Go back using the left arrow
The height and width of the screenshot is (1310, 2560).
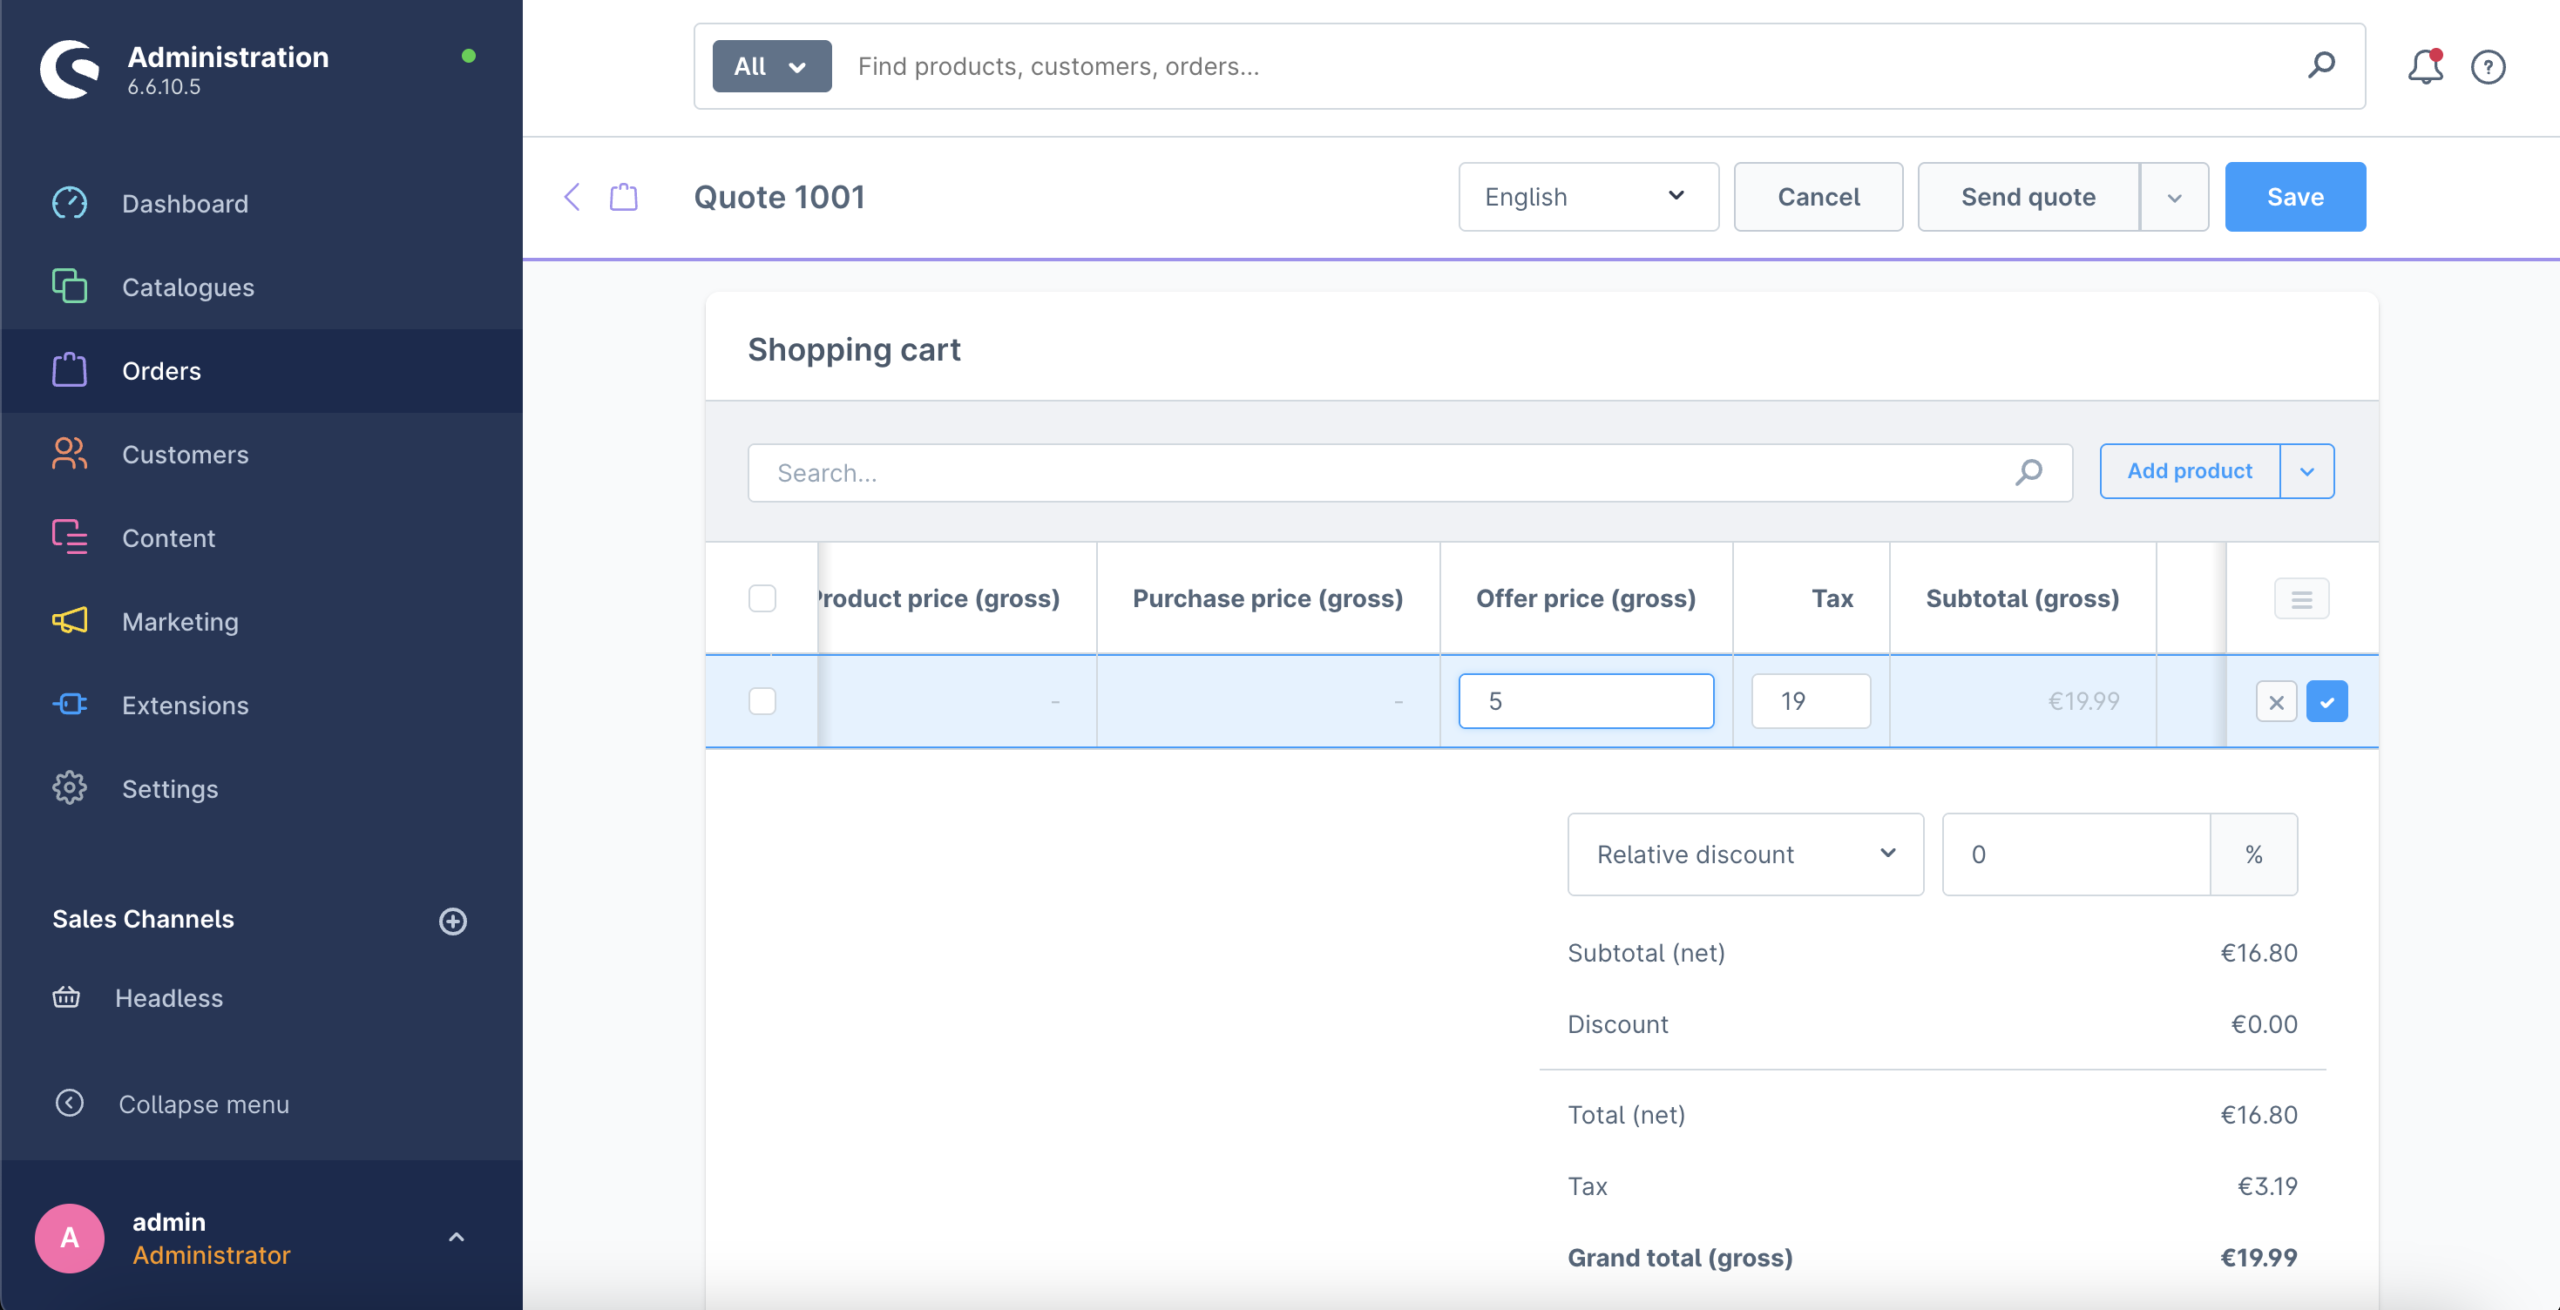click(572, 197)
